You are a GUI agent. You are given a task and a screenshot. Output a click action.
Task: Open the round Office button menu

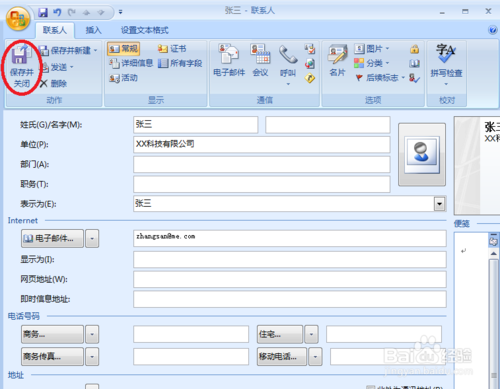click(x=18, y=19)
